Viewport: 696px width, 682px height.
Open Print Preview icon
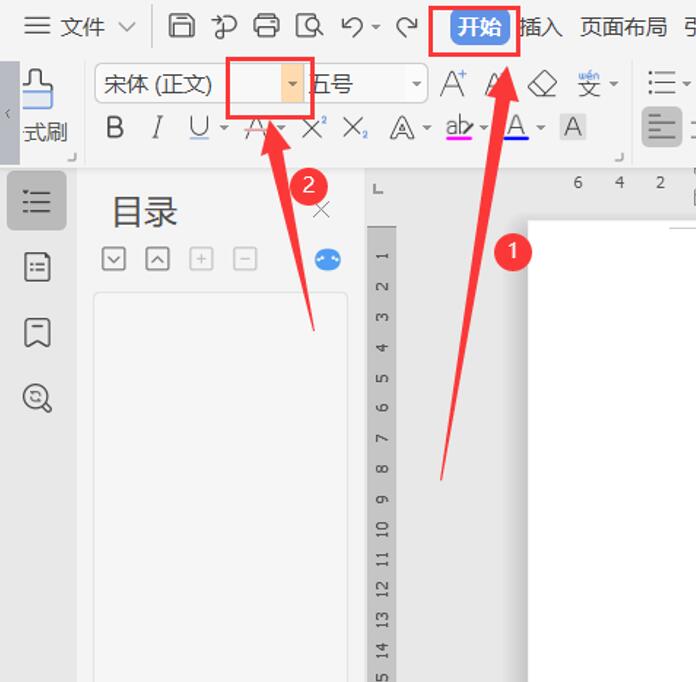pos(309,26)
